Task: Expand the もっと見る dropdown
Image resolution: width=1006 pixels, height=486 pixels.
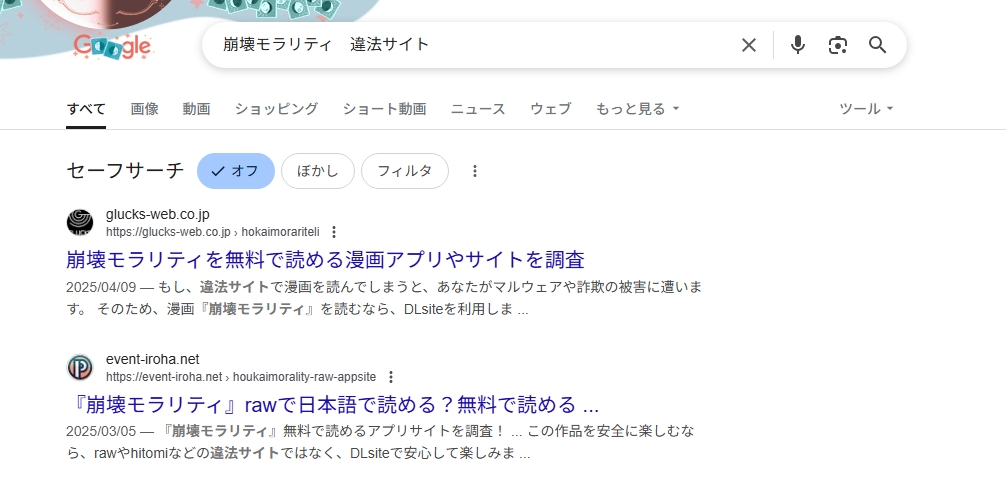Action: click(637, 109)
